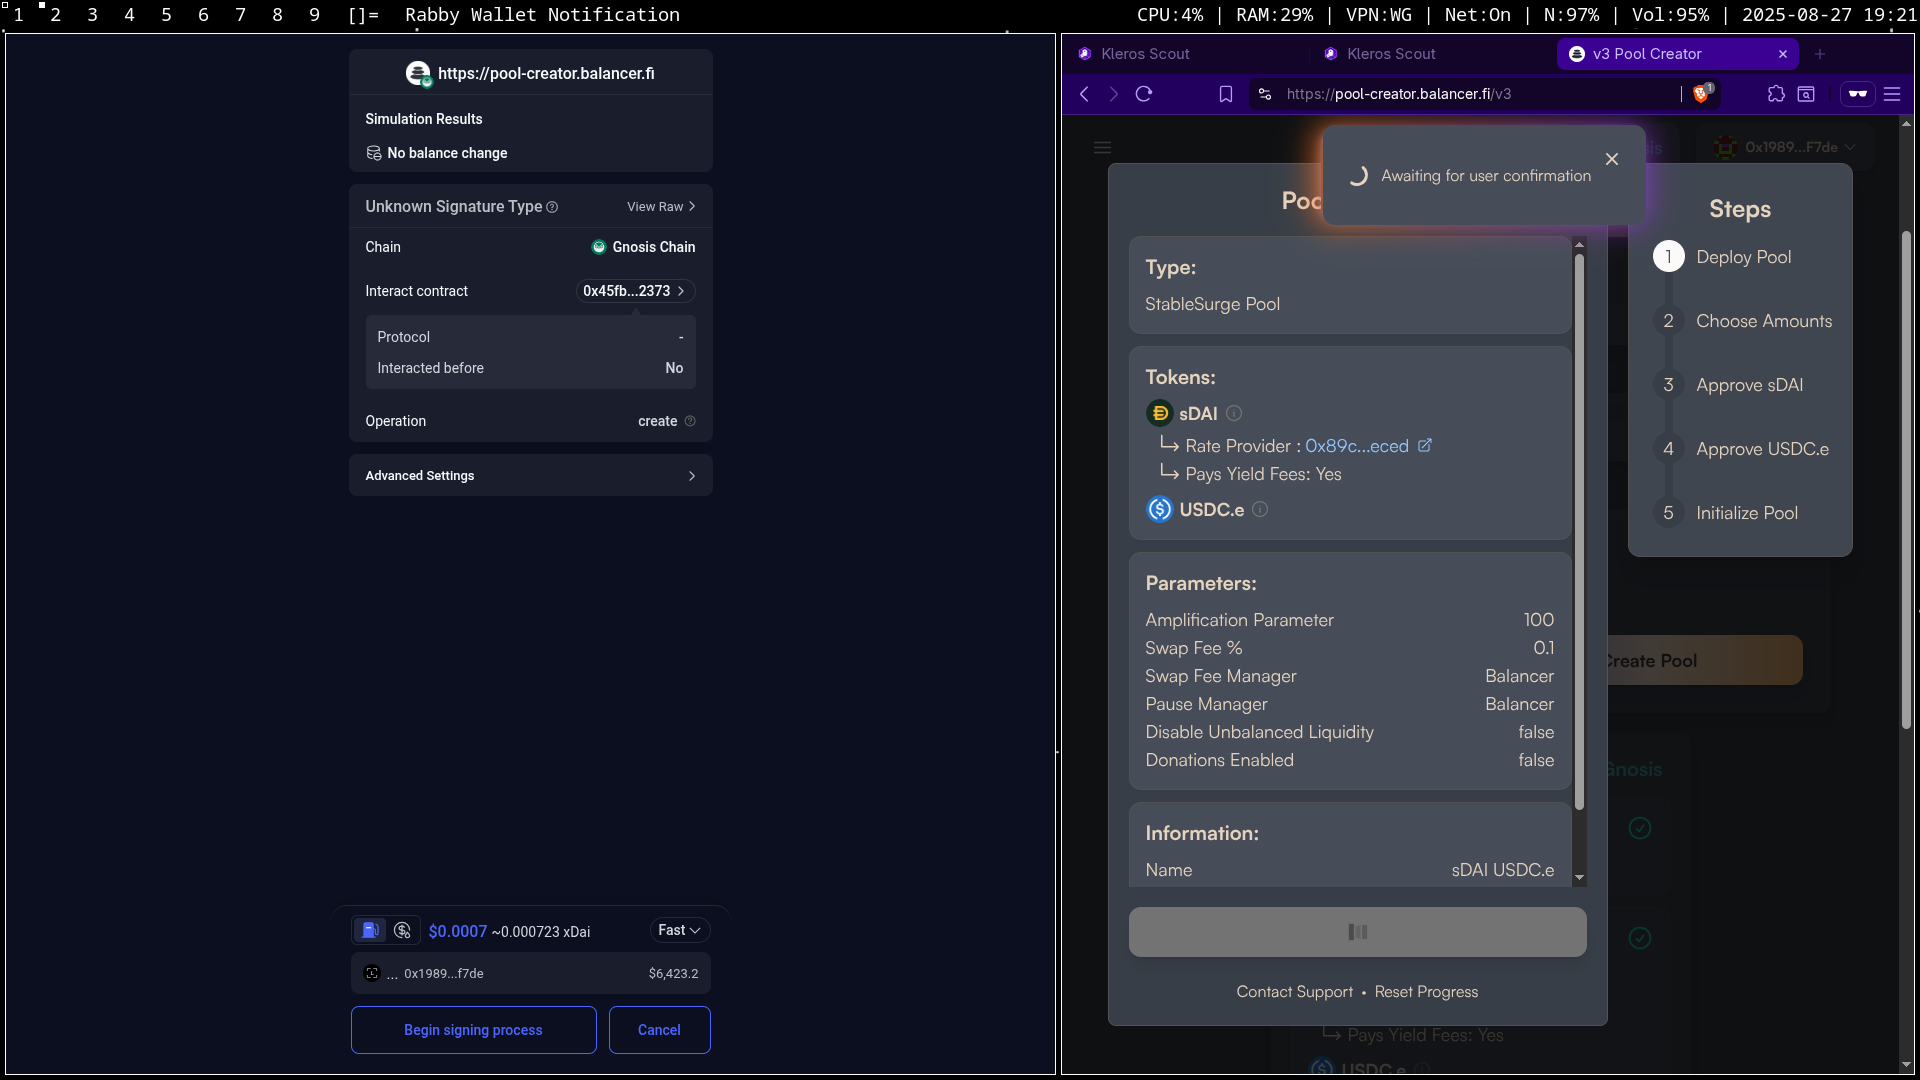The height and width of the screenshot is (1080, 1920).
Task: Cancel the Rabby signature request
Action: click(659, 1030)
